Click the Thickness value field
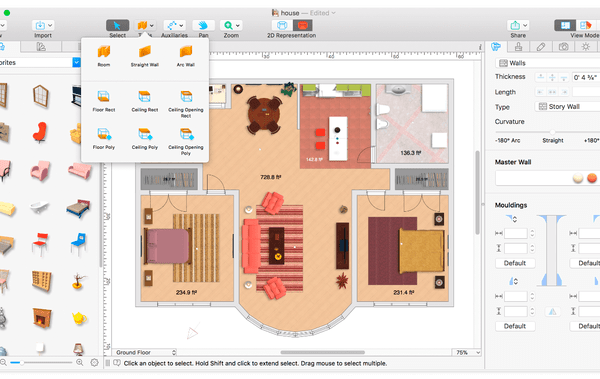This screenshot has width=600, height=379. [x=586, y=77]
